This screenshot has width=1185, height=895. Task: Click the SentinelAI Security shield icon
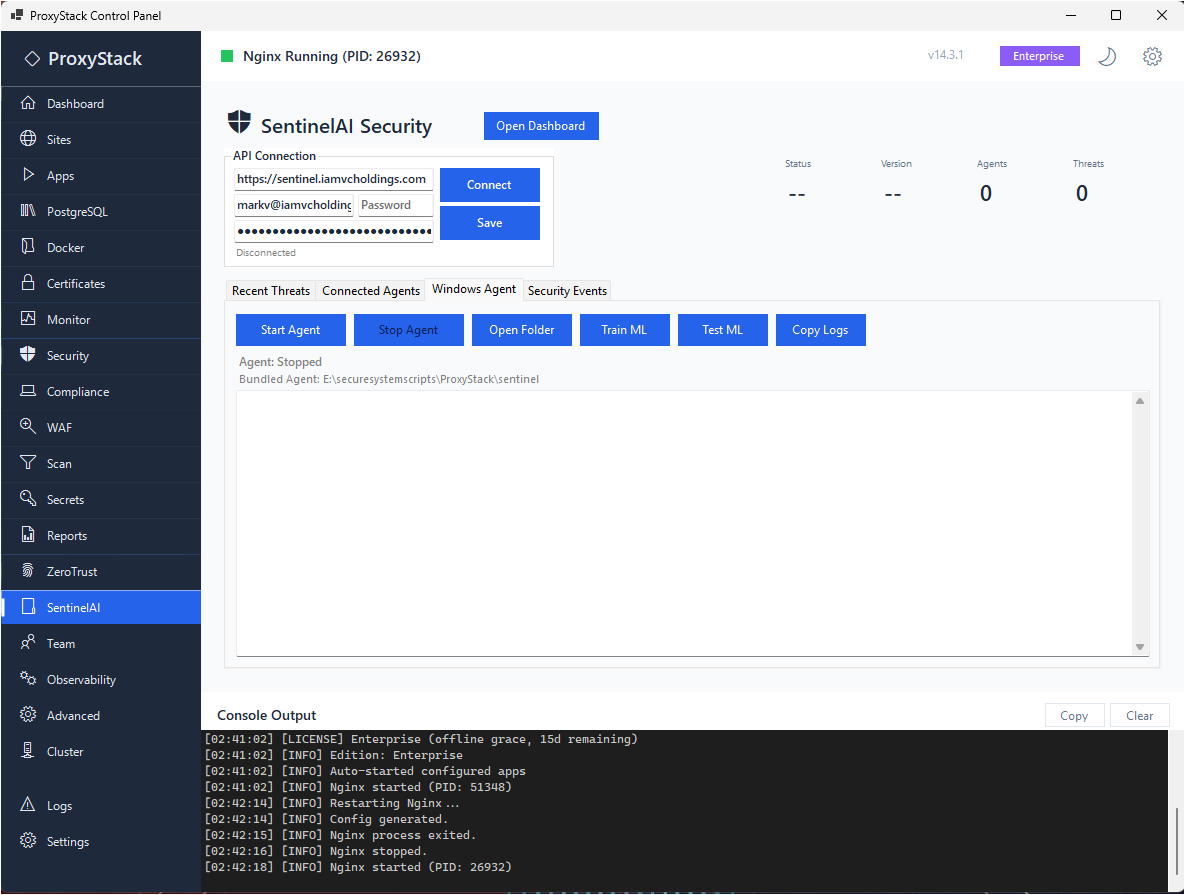(239, 122)
